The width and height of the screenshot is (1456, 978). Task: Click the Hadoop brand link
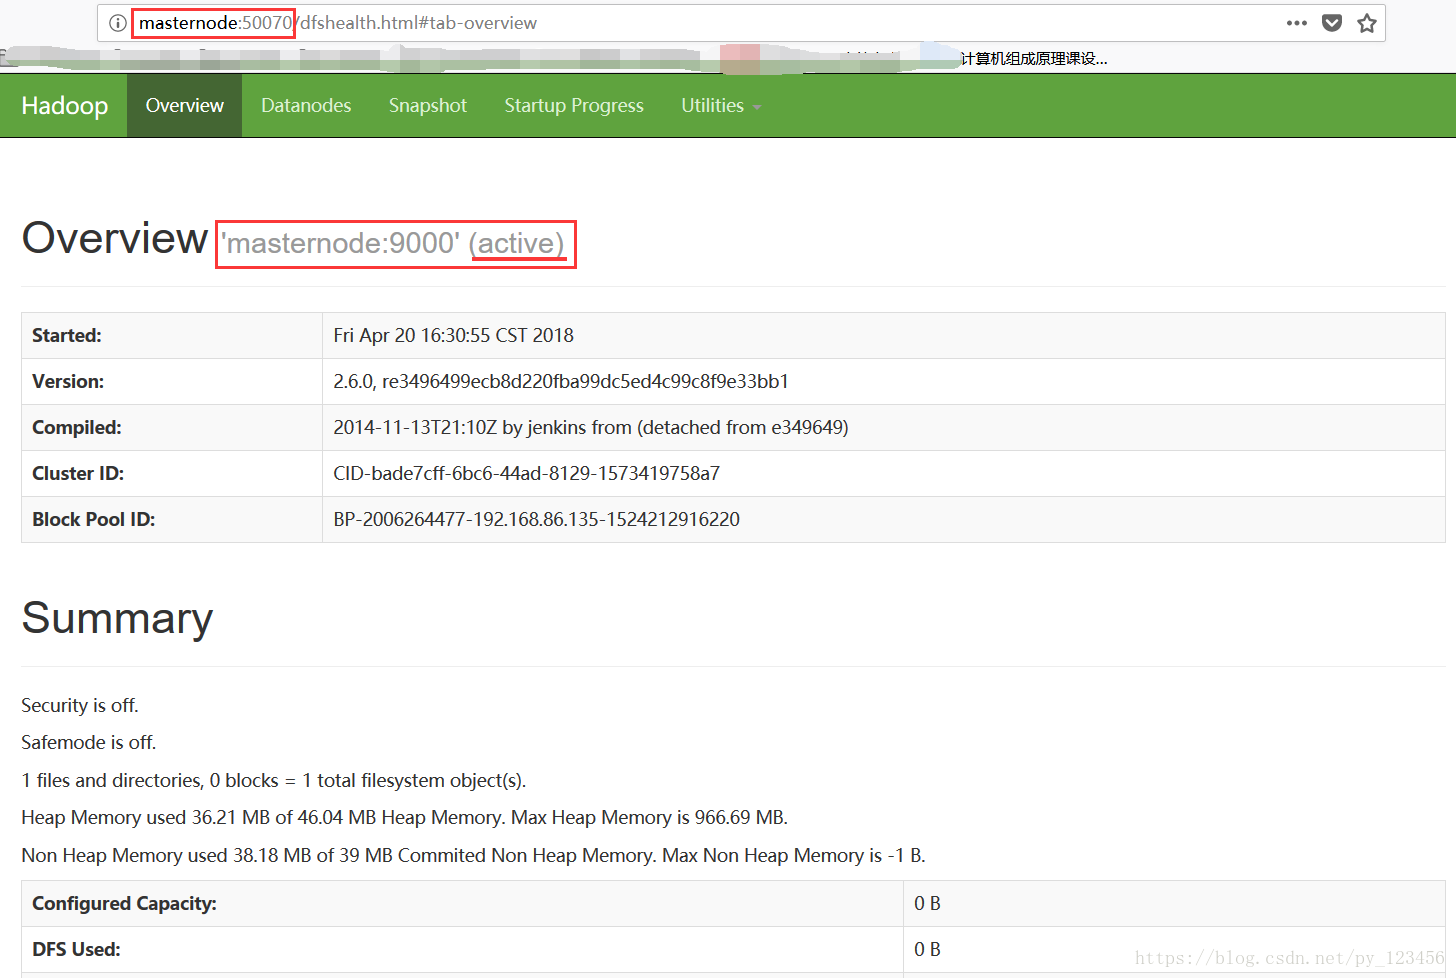click(x=65, y=105)
